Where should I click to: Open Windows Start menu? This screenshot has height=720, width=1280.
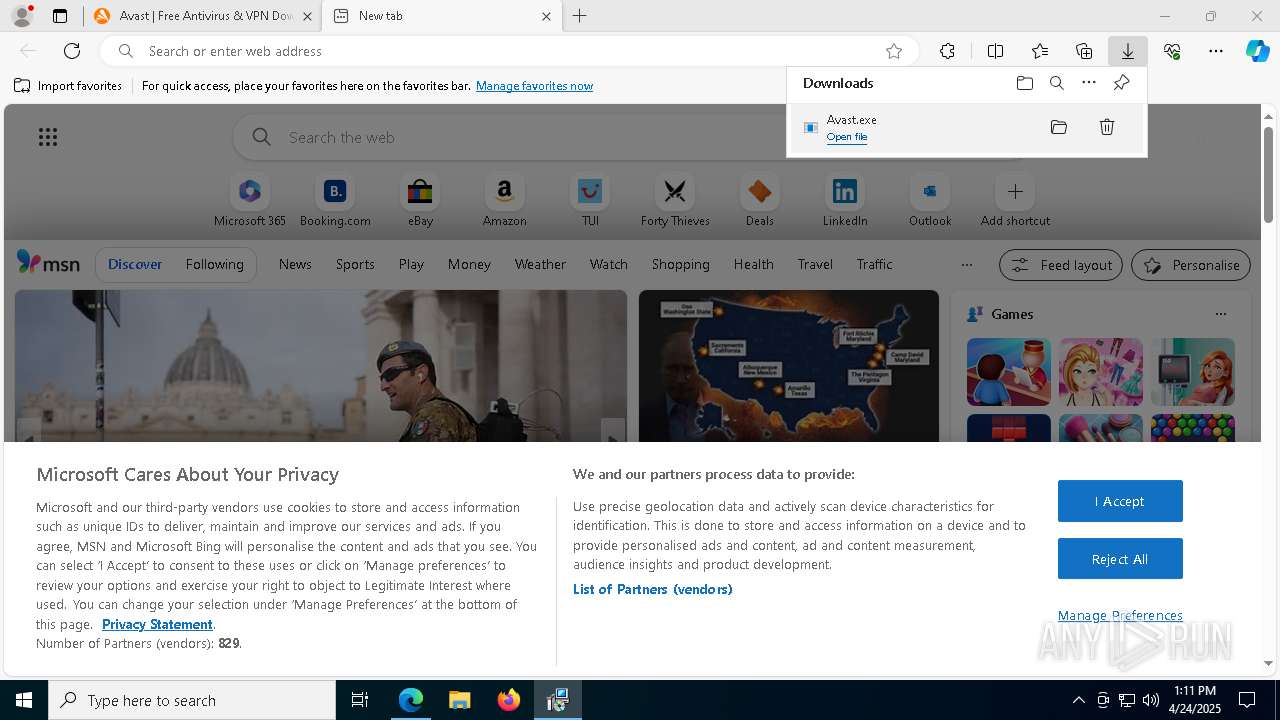click(24, 700)
